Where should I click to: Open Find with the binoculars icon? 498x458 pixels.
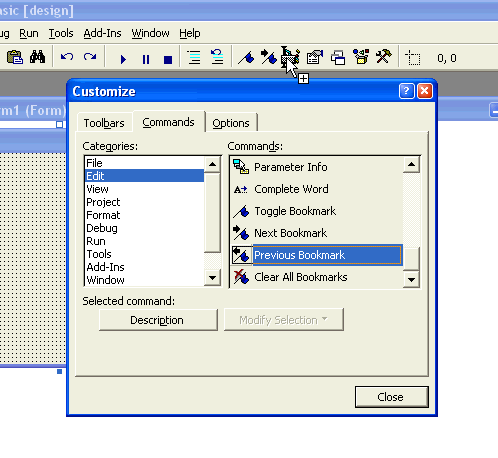click(37, 57)
